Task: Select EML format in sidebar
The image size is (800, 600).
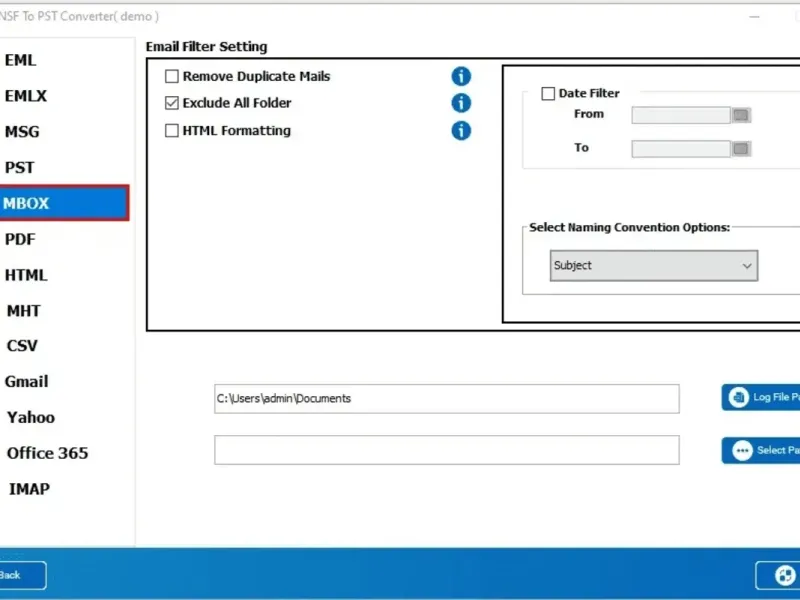Action: tap(20, 60)
